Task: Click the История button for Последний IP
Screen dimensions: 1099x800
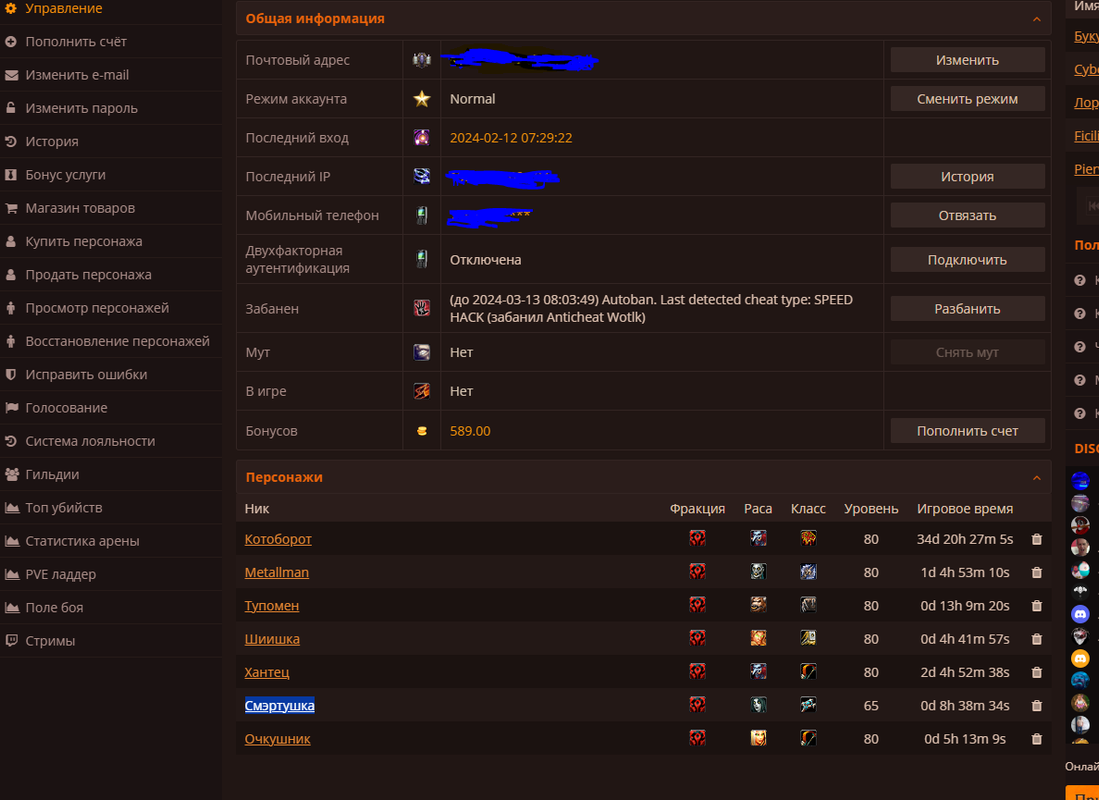Action: click(967, 177)
